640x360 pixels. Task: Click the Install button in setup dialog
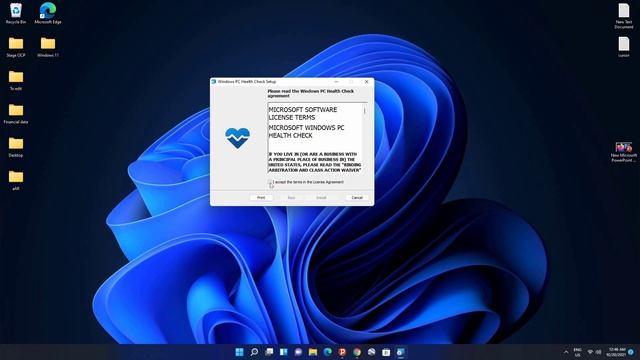[321, 198]
